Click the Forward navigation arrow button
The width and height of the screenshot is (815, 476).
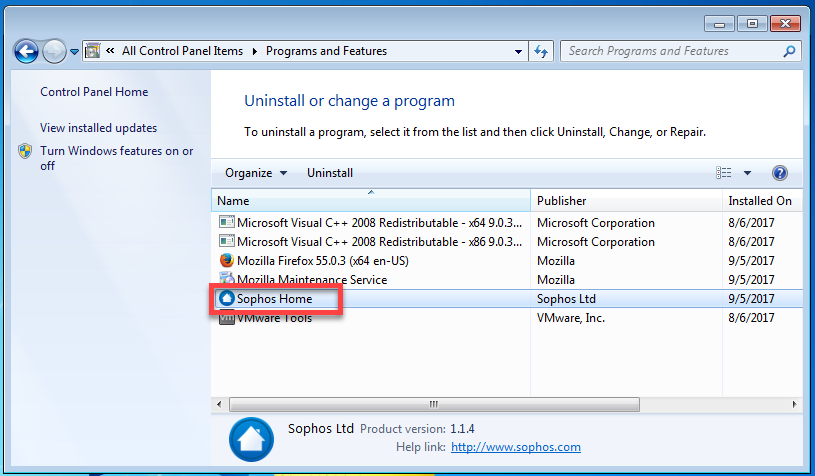tap(55, 51)
